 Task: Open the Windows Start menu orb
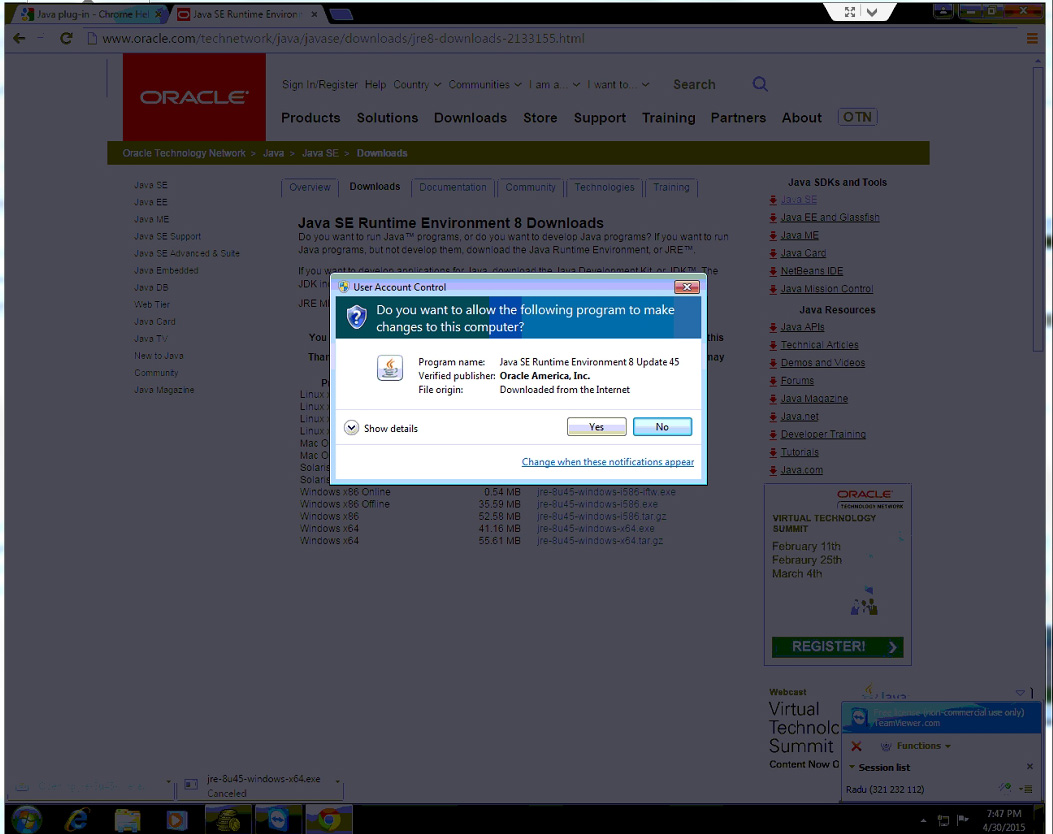pyautogui.click(x=27, y=819)
